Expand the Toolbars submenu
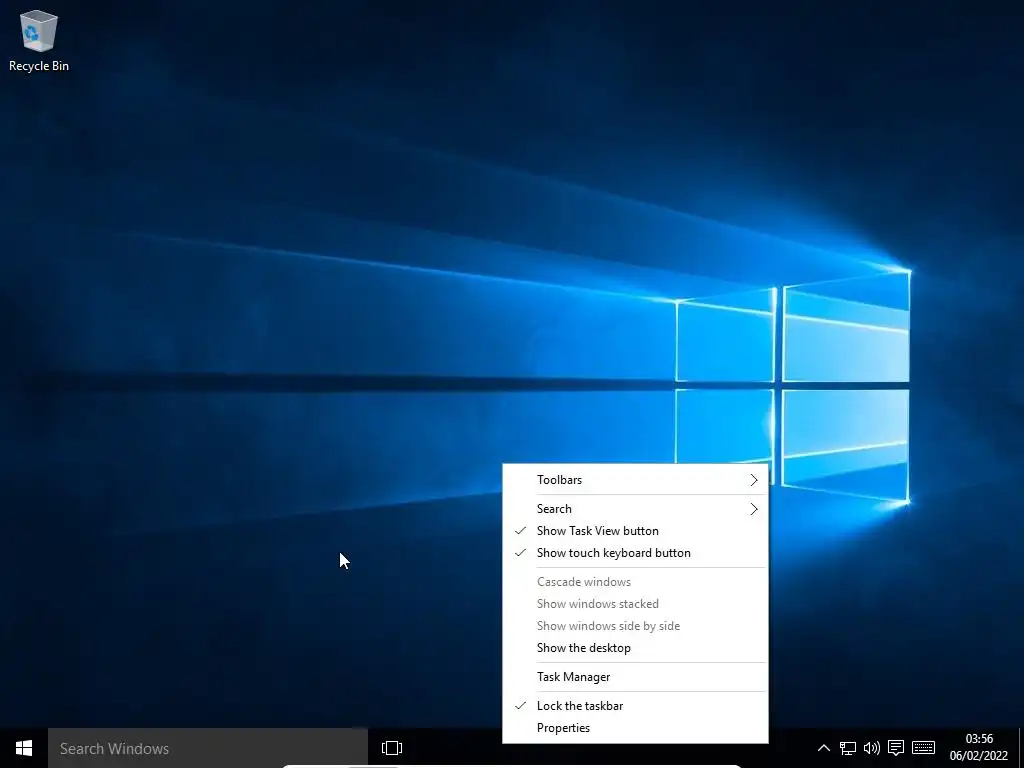The height and width of the screenshot is (768, 1024). click(x=635, y=480)
